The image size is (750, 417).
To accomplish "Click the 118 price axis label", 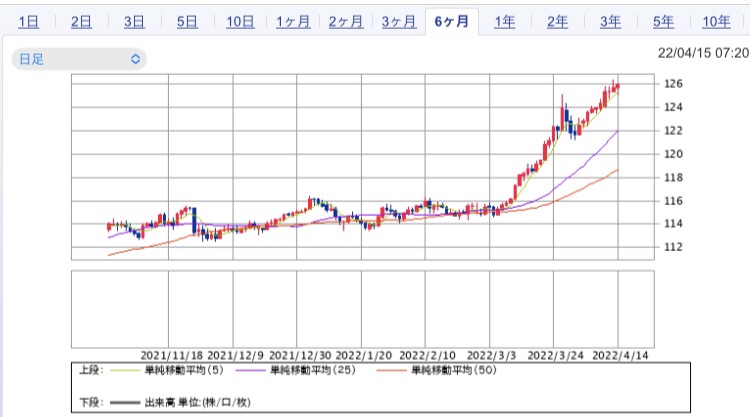I will [673, 177].
